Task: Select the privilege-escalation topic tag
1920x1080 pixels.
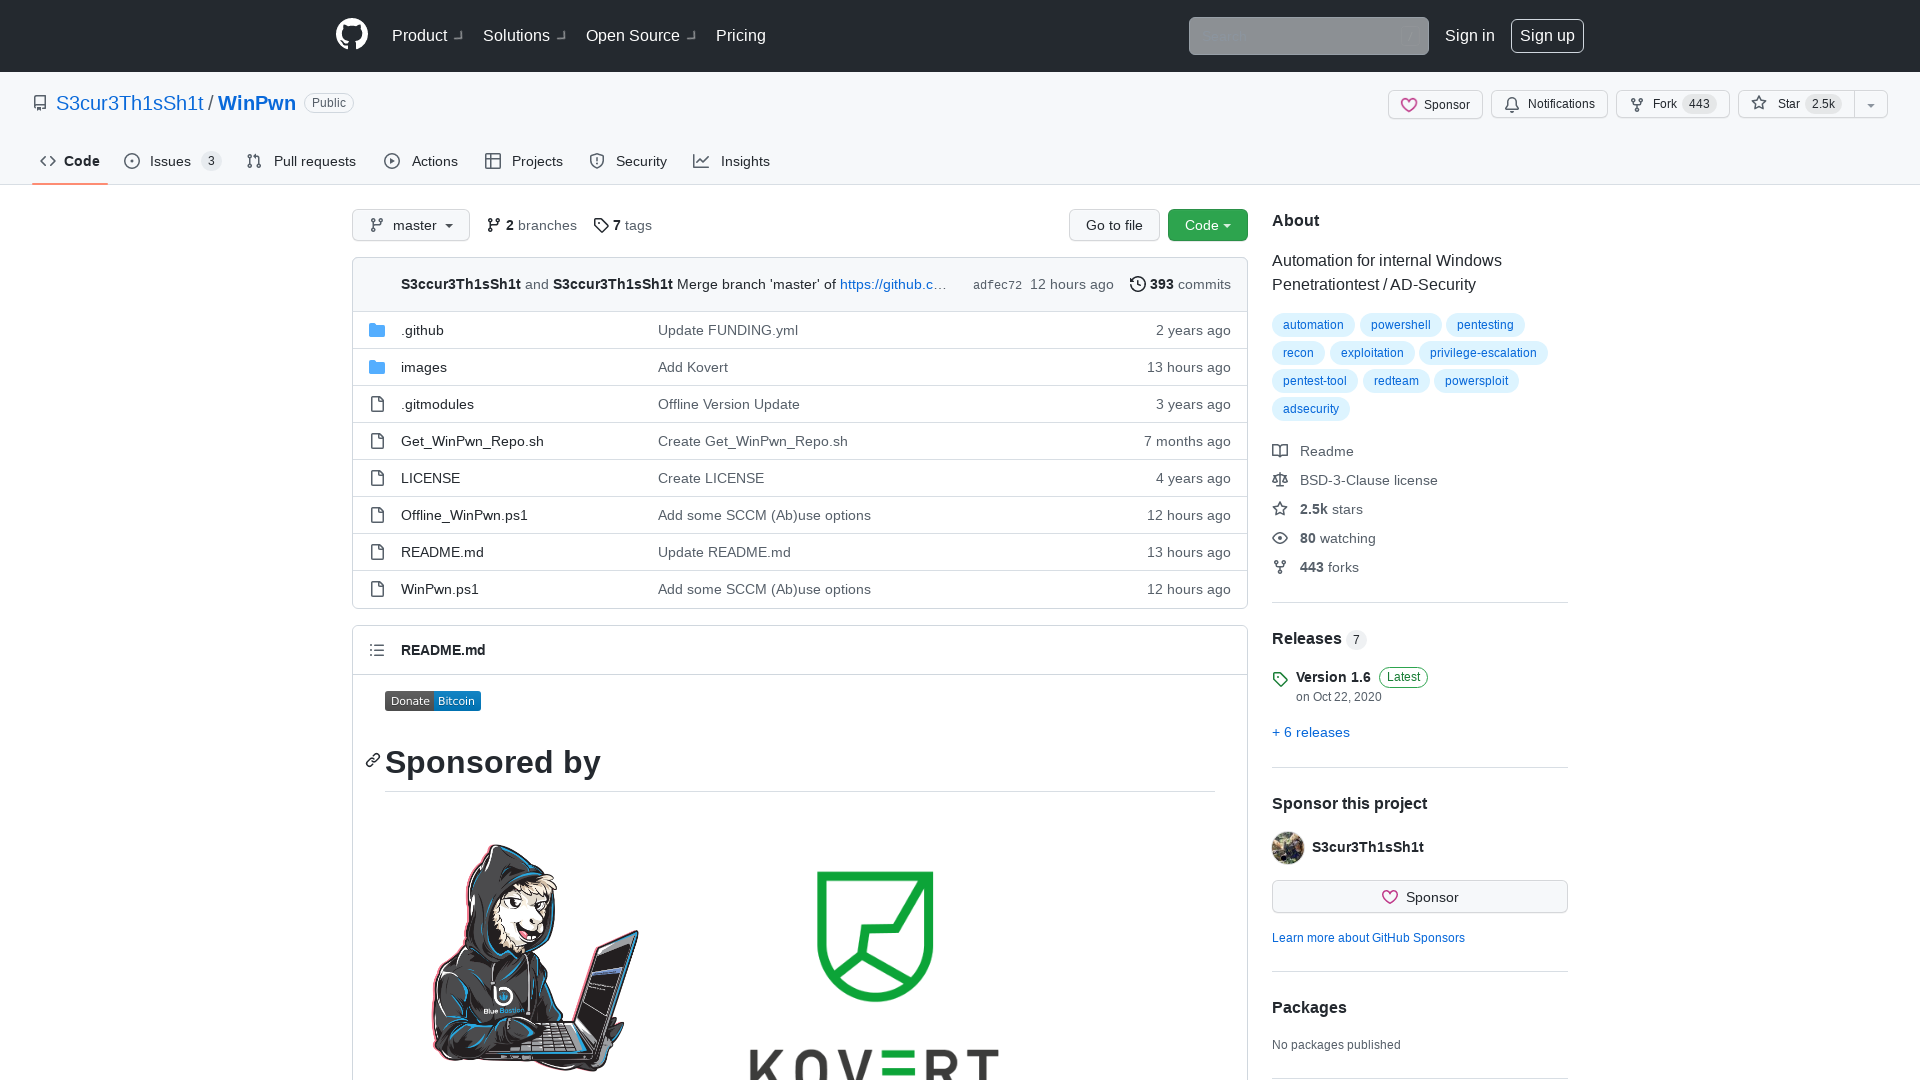Action: (x=1482, y=353)
